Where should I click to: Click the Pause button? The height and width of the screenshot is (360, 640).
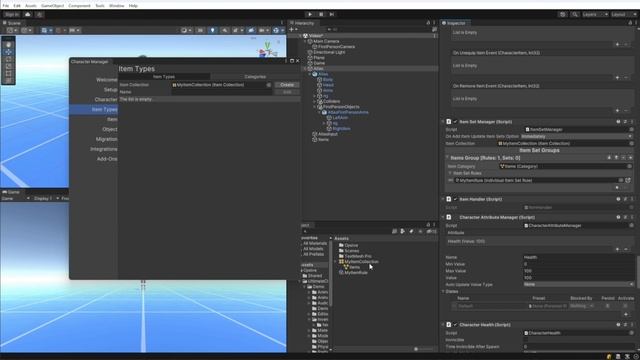point(321,14)
